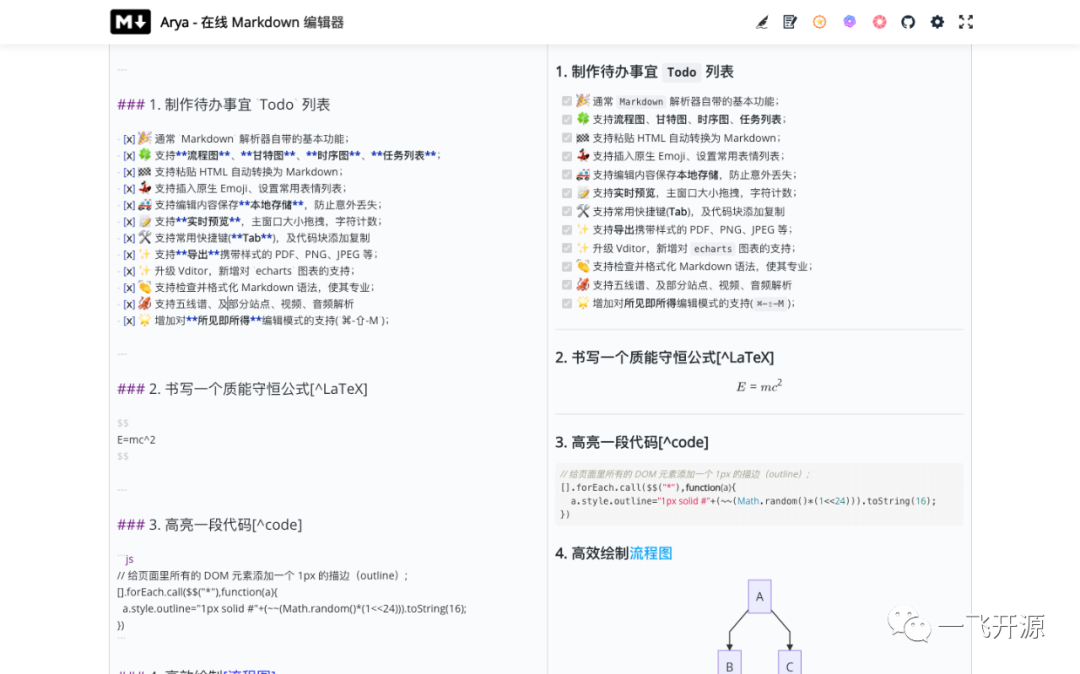Click editor comment line '// 给页面里所有的 DOM 元素'
Image resolution: width=1080 pixels, height=674 pixels.
[x=262, y=576]
